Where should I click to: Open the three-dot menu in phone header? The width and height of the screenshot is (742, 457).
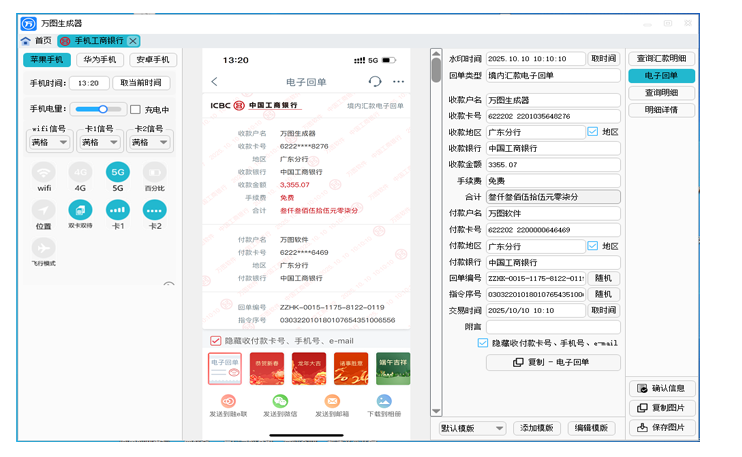click(398, 81)
